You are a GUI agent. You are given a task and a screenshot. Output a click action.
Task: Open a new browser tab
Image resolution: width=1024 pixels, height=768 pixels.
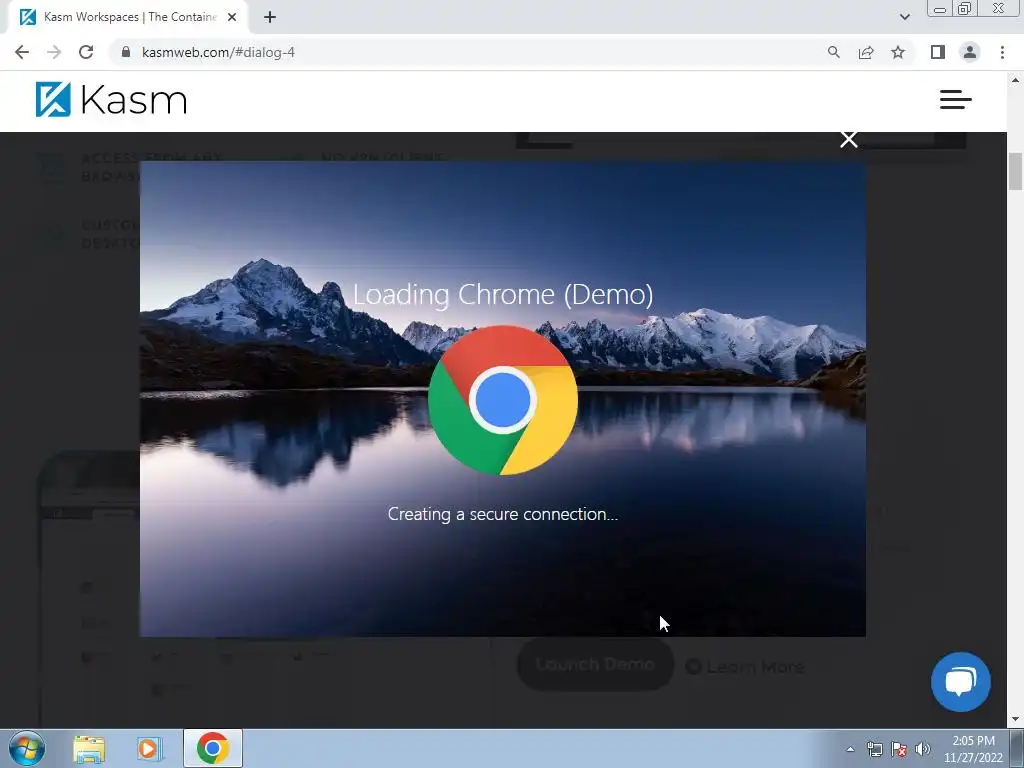coord(270,18)
